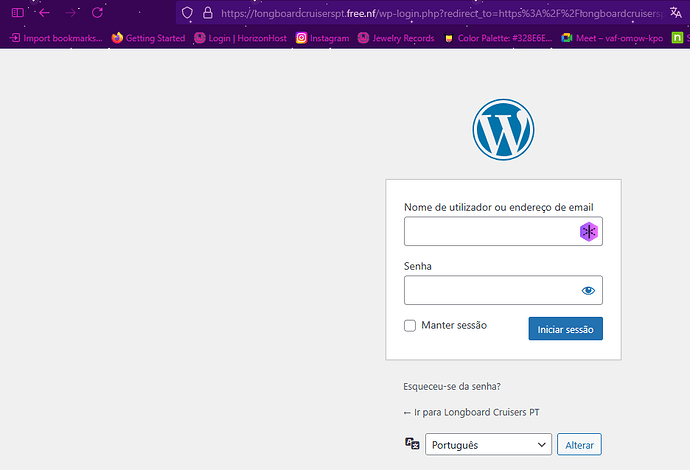The height and width of the screenshot is (470, 690).
Task: Check the Manter sessão checkbox
Action: click(410, 326)
